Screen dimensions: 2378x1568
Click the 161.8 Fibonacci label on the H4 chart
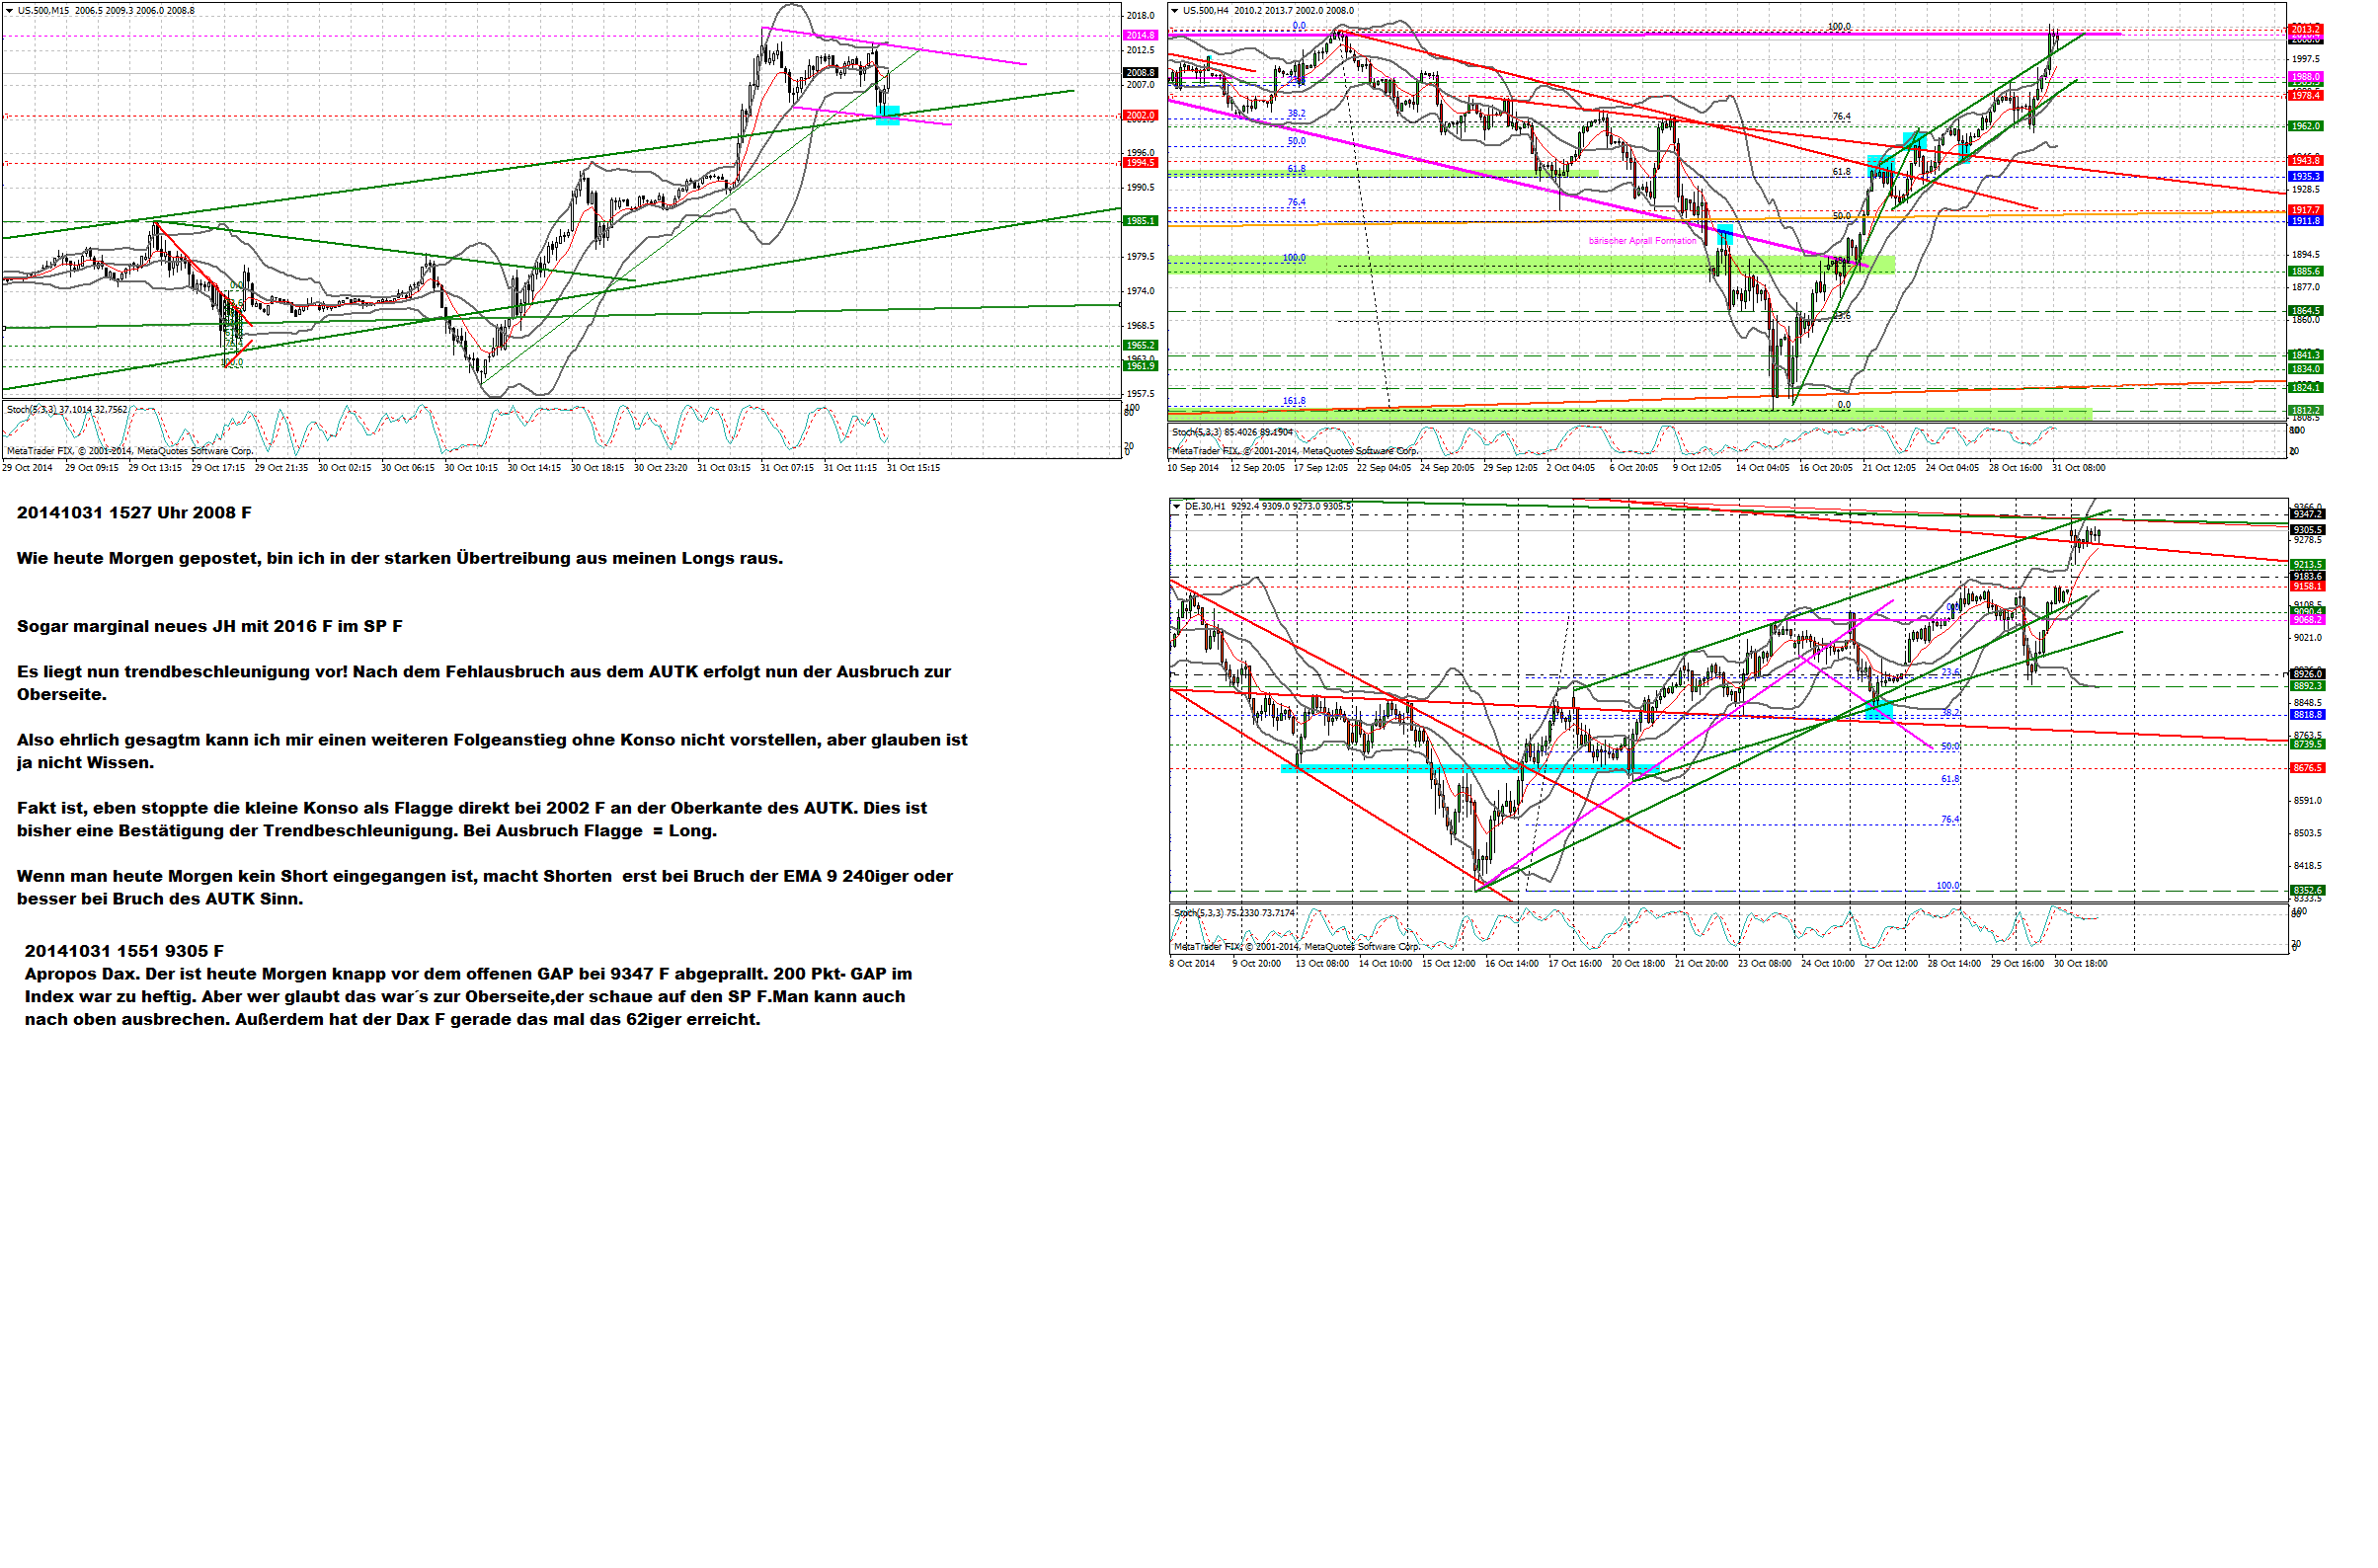(1294, 401)
